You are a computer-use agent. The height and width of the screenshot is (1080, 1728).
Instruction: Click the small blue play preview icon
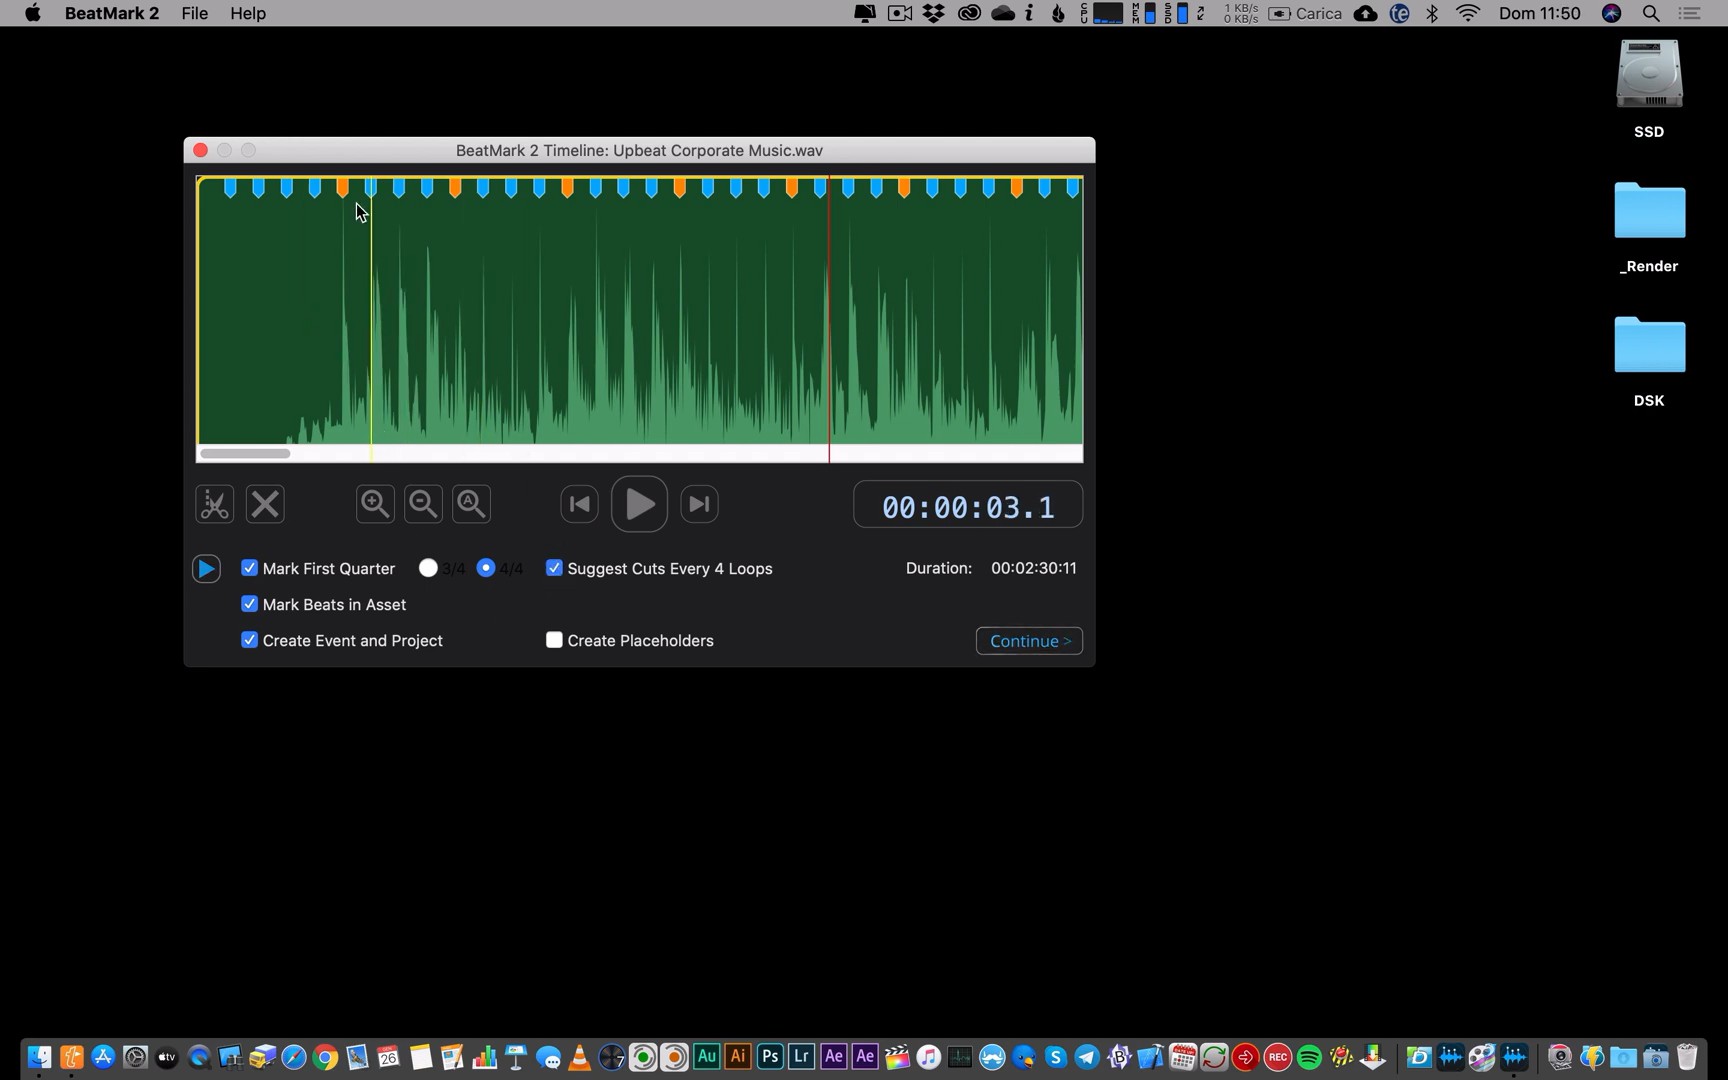coord(206,569)
